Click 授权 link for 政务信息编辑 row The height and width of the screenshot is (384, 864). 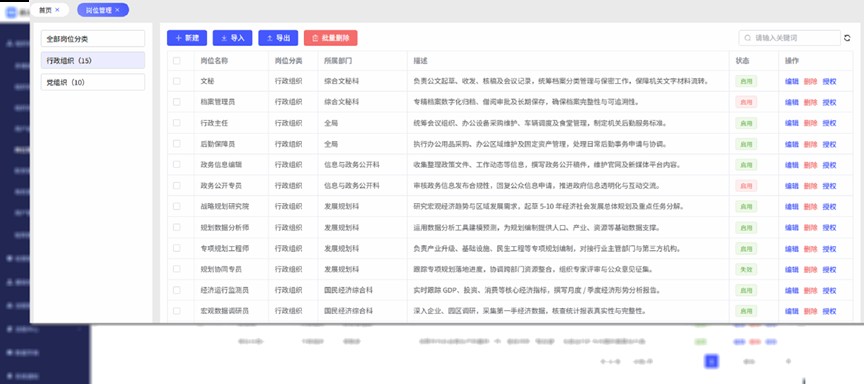click(x=829, y=165)
